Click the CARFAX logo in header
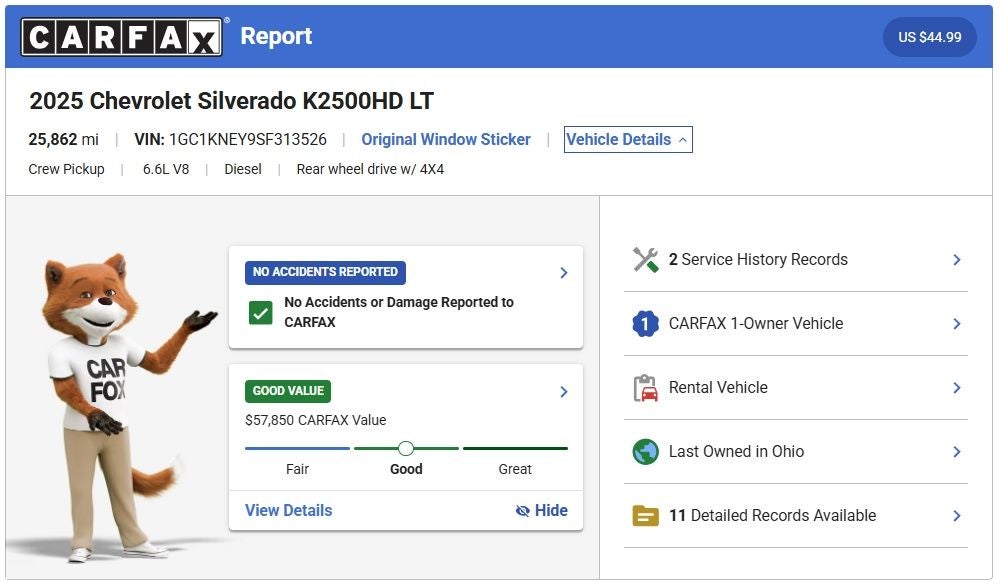Viewport: 1001px width, 586px height. point(121,37)
